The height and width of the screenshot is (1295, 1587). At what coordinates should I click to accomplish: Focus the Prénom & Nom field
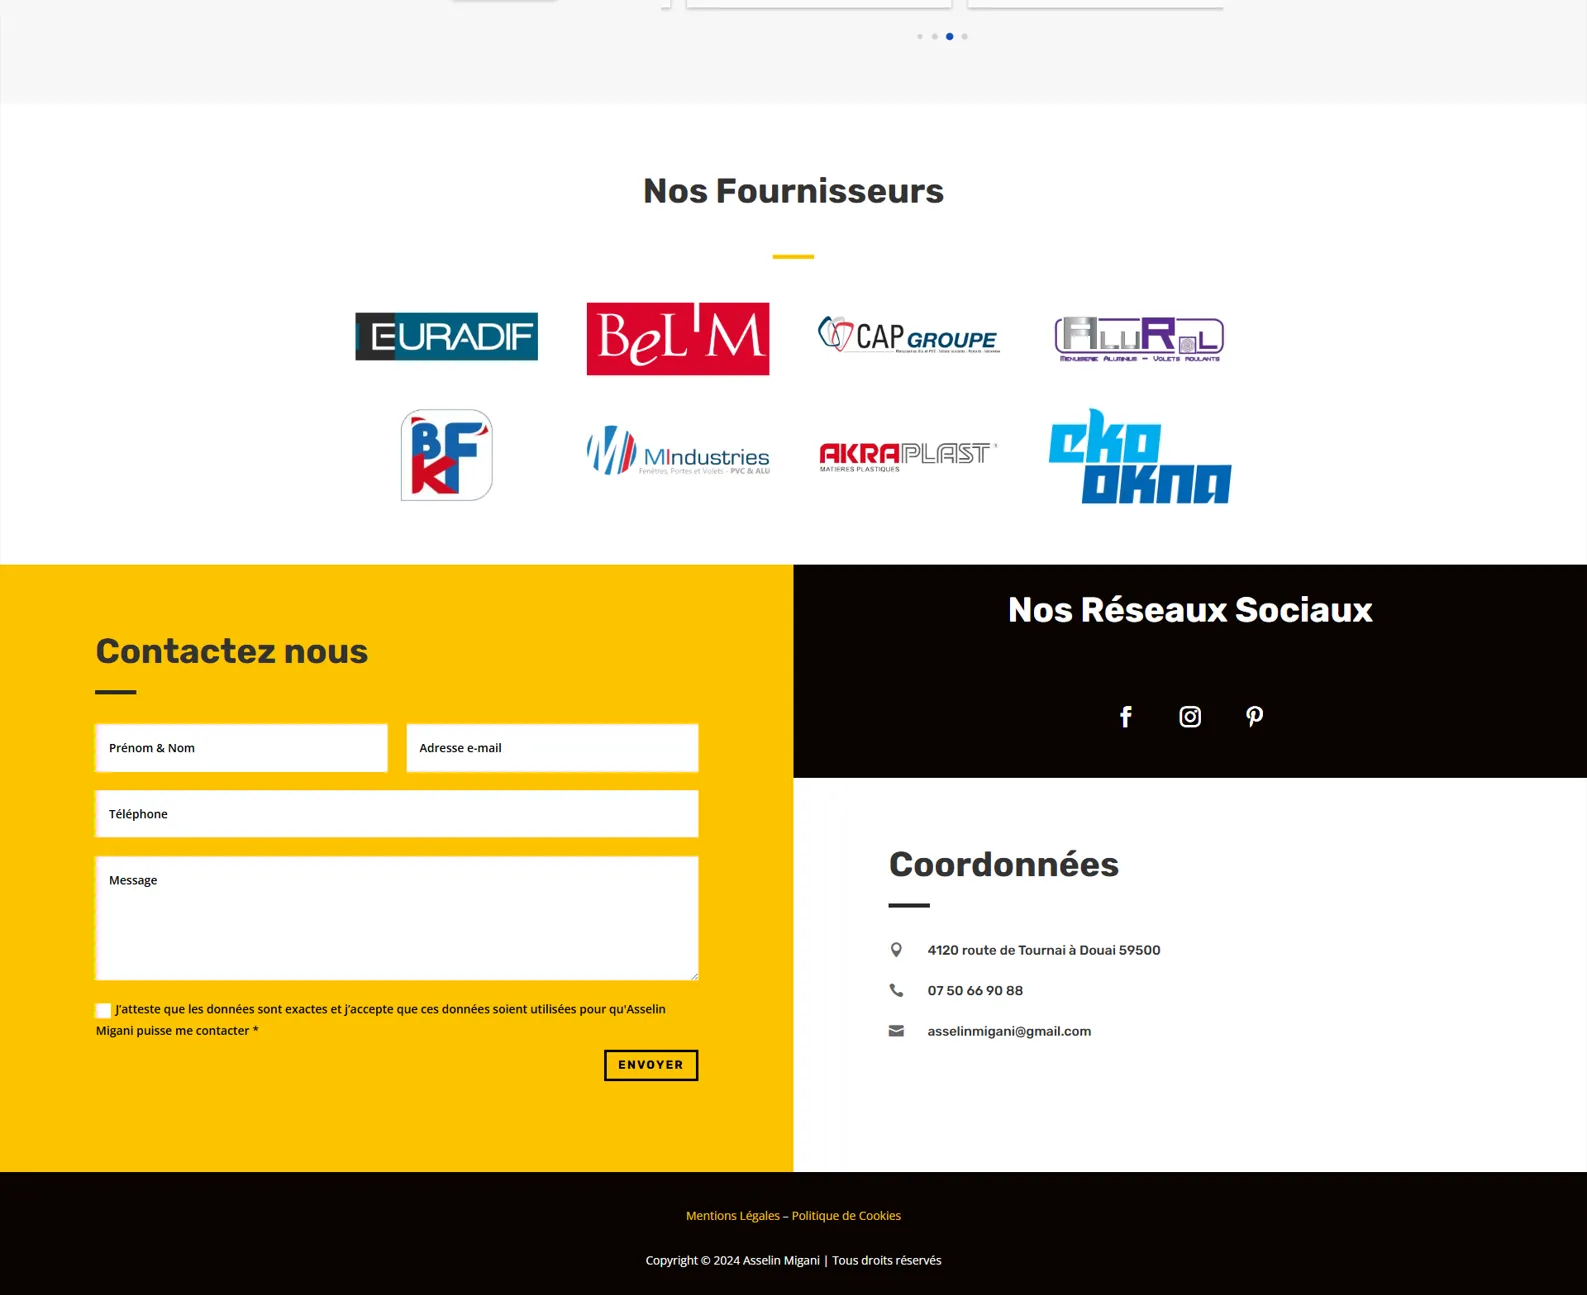(241, 748)
